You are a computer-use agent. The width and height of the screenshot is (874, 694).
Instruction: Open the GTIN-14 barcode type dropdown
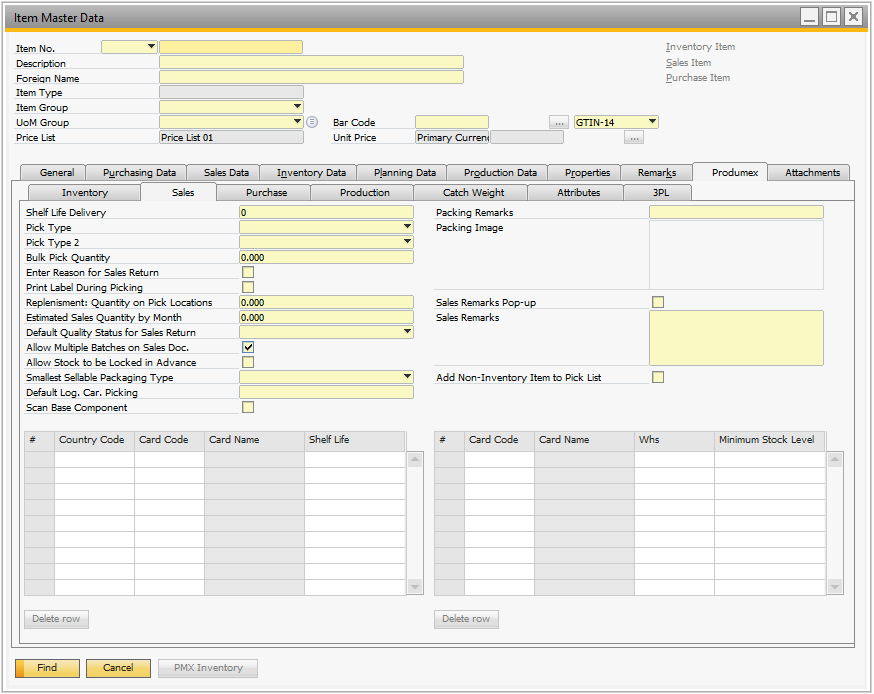[x=652, y=122]
